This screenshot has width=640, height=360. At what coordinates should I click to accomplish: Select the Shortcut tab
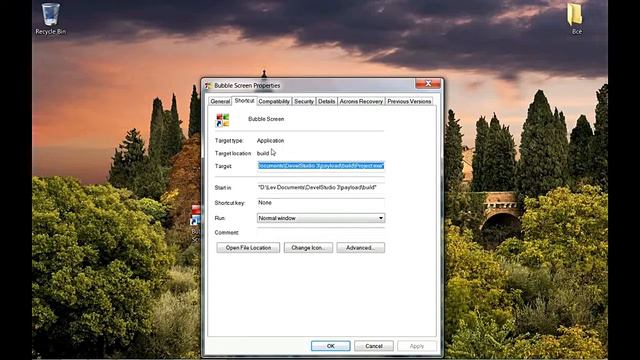[x=244, y=100]
